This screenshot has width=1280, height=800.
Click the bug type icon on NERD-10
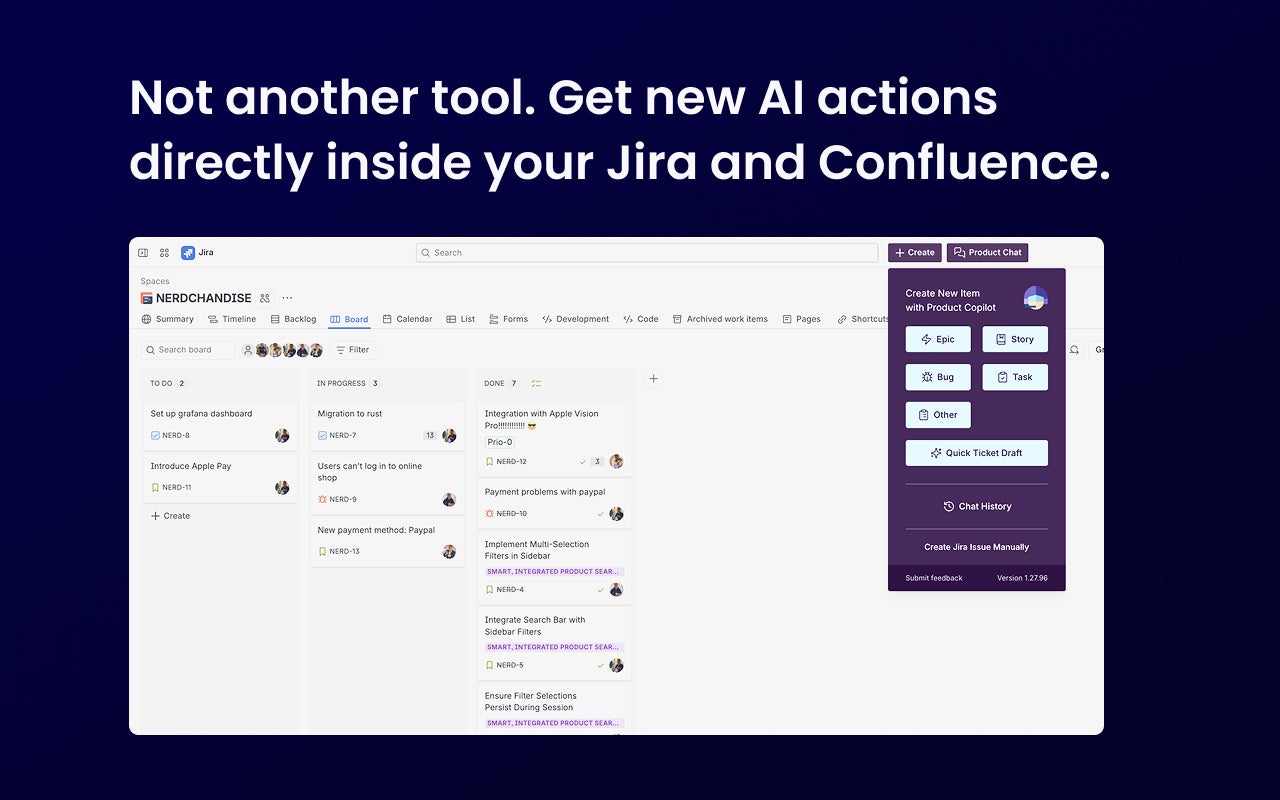click(x=489, y=513)
